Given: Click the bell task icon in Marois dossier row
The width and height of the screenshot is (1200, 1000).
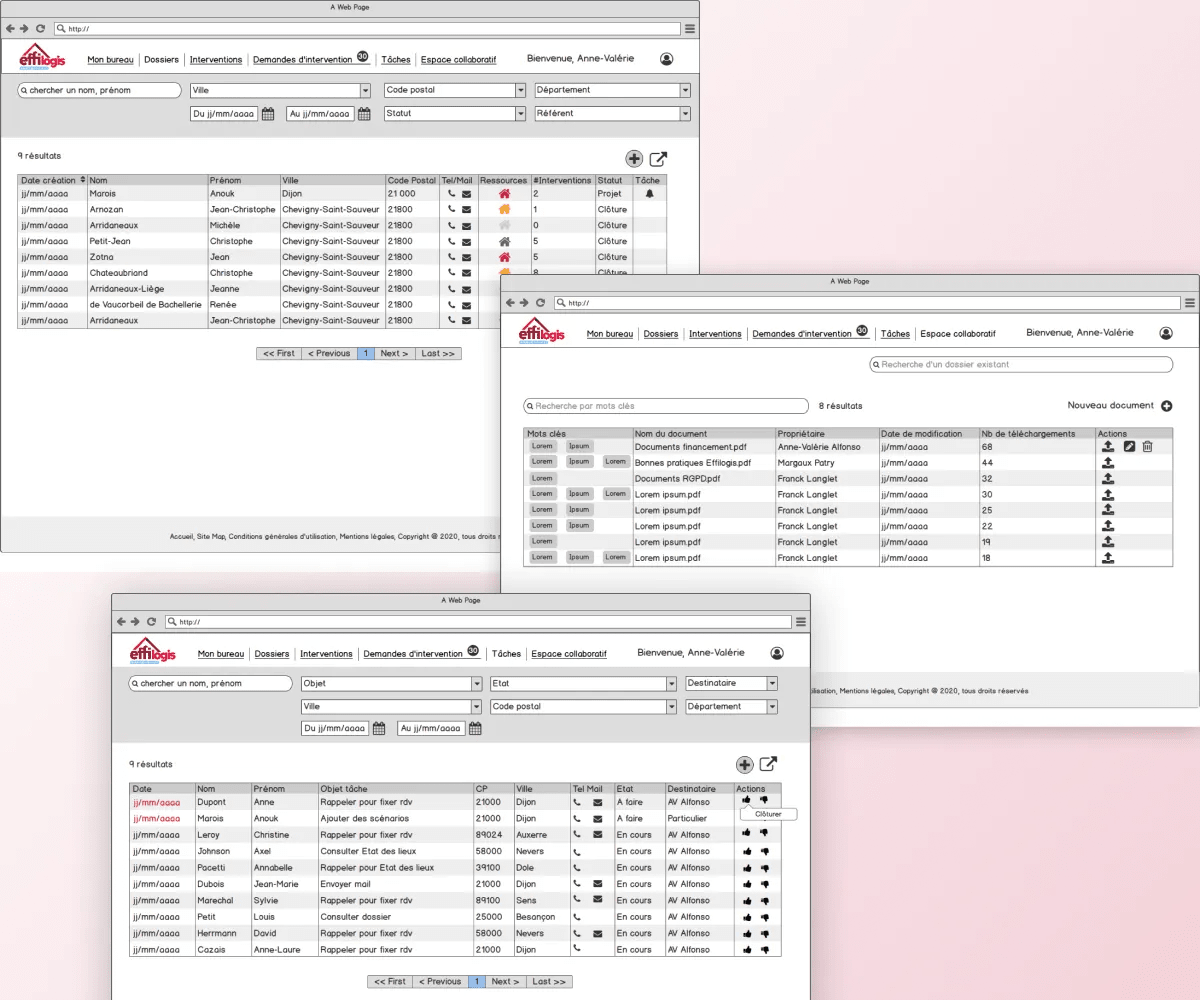Looking at the screenshot, I should [649, 194].
